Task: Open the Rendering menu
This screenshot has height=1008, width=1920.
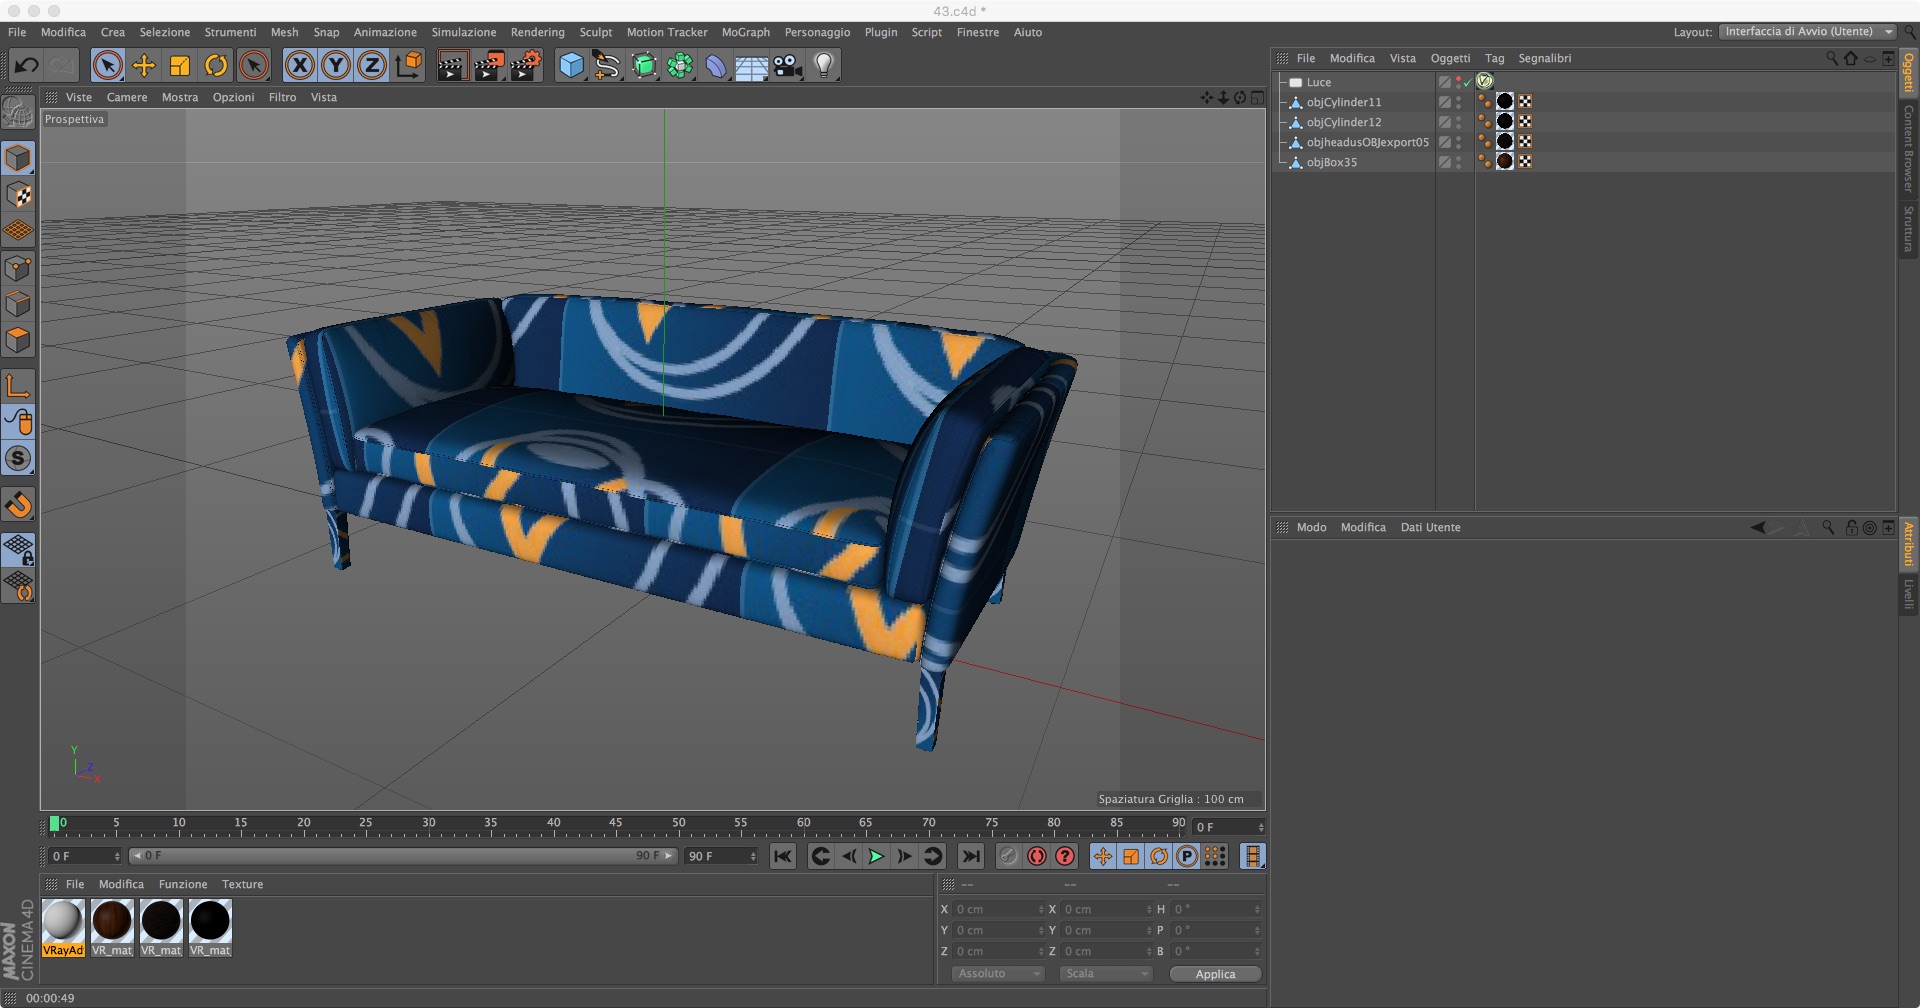Action: pos(537,32)
